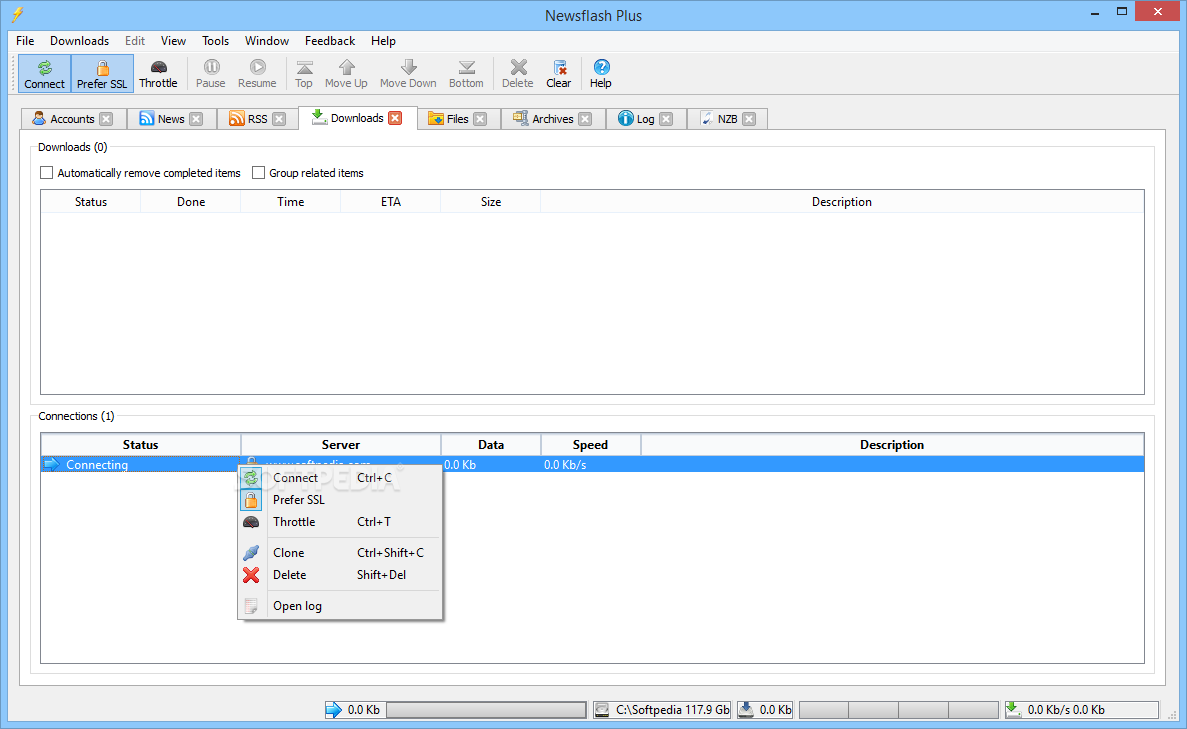Image resolution: width=1187 pixels, height=729 pixels.
Task: Choose Delete in the context menu
Action: [340, 575]
